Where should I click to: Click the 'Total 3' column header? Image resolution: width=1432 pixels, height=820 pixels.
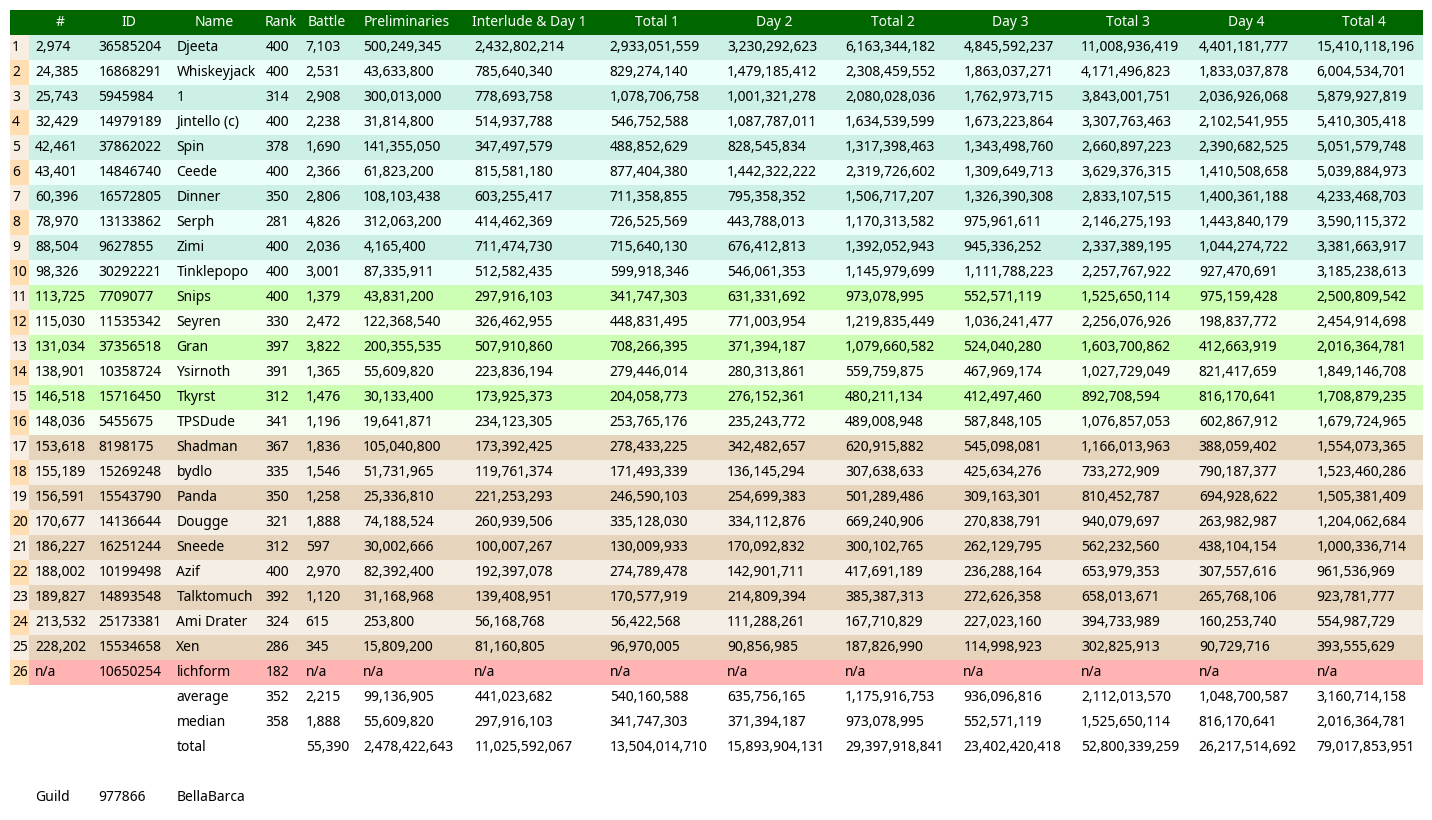(1128, 21)
